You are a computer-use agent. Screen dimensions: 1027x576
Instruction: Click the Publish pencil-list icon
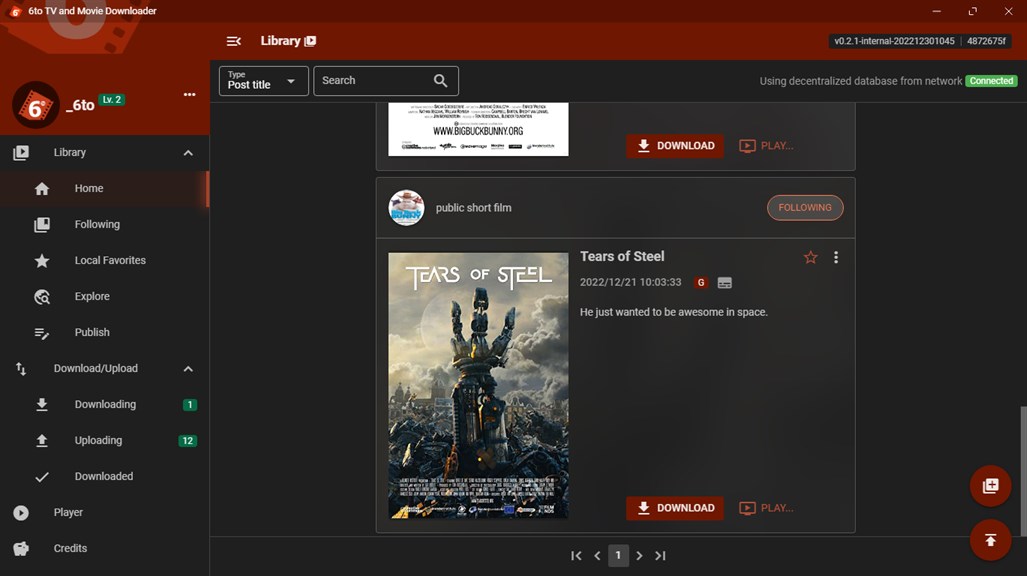[x=42, y=333]
